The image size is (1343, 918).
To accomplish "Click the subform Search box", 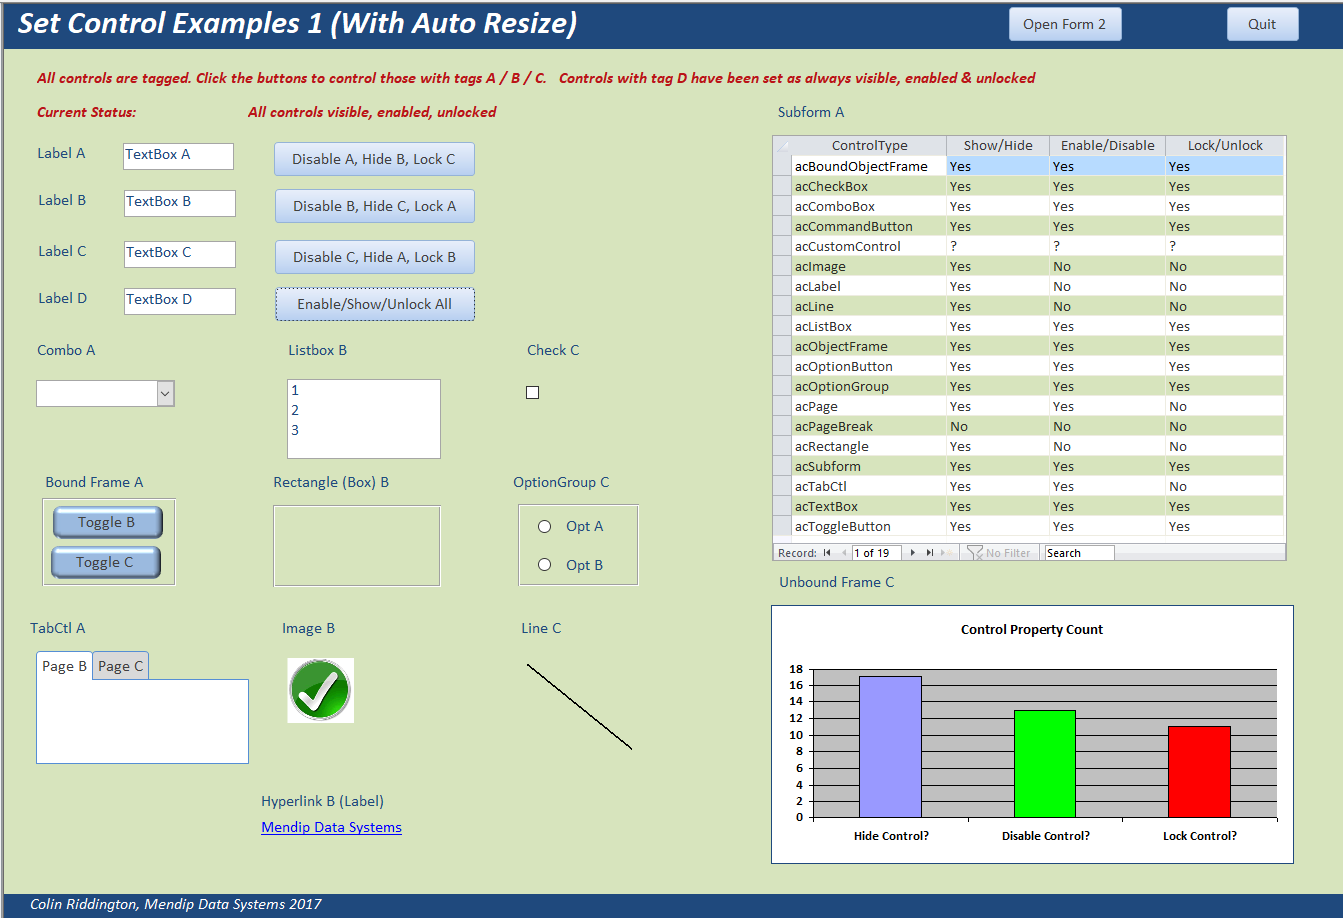I will pos(1079,553).
